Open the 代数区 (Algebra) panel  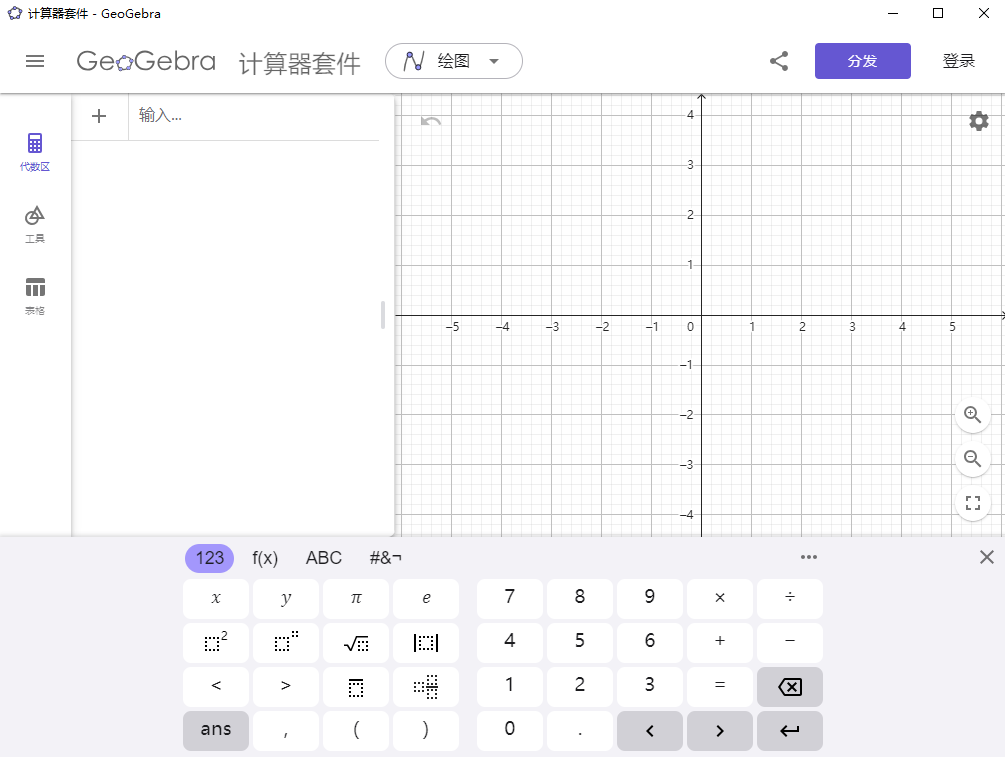coord(35,152)
